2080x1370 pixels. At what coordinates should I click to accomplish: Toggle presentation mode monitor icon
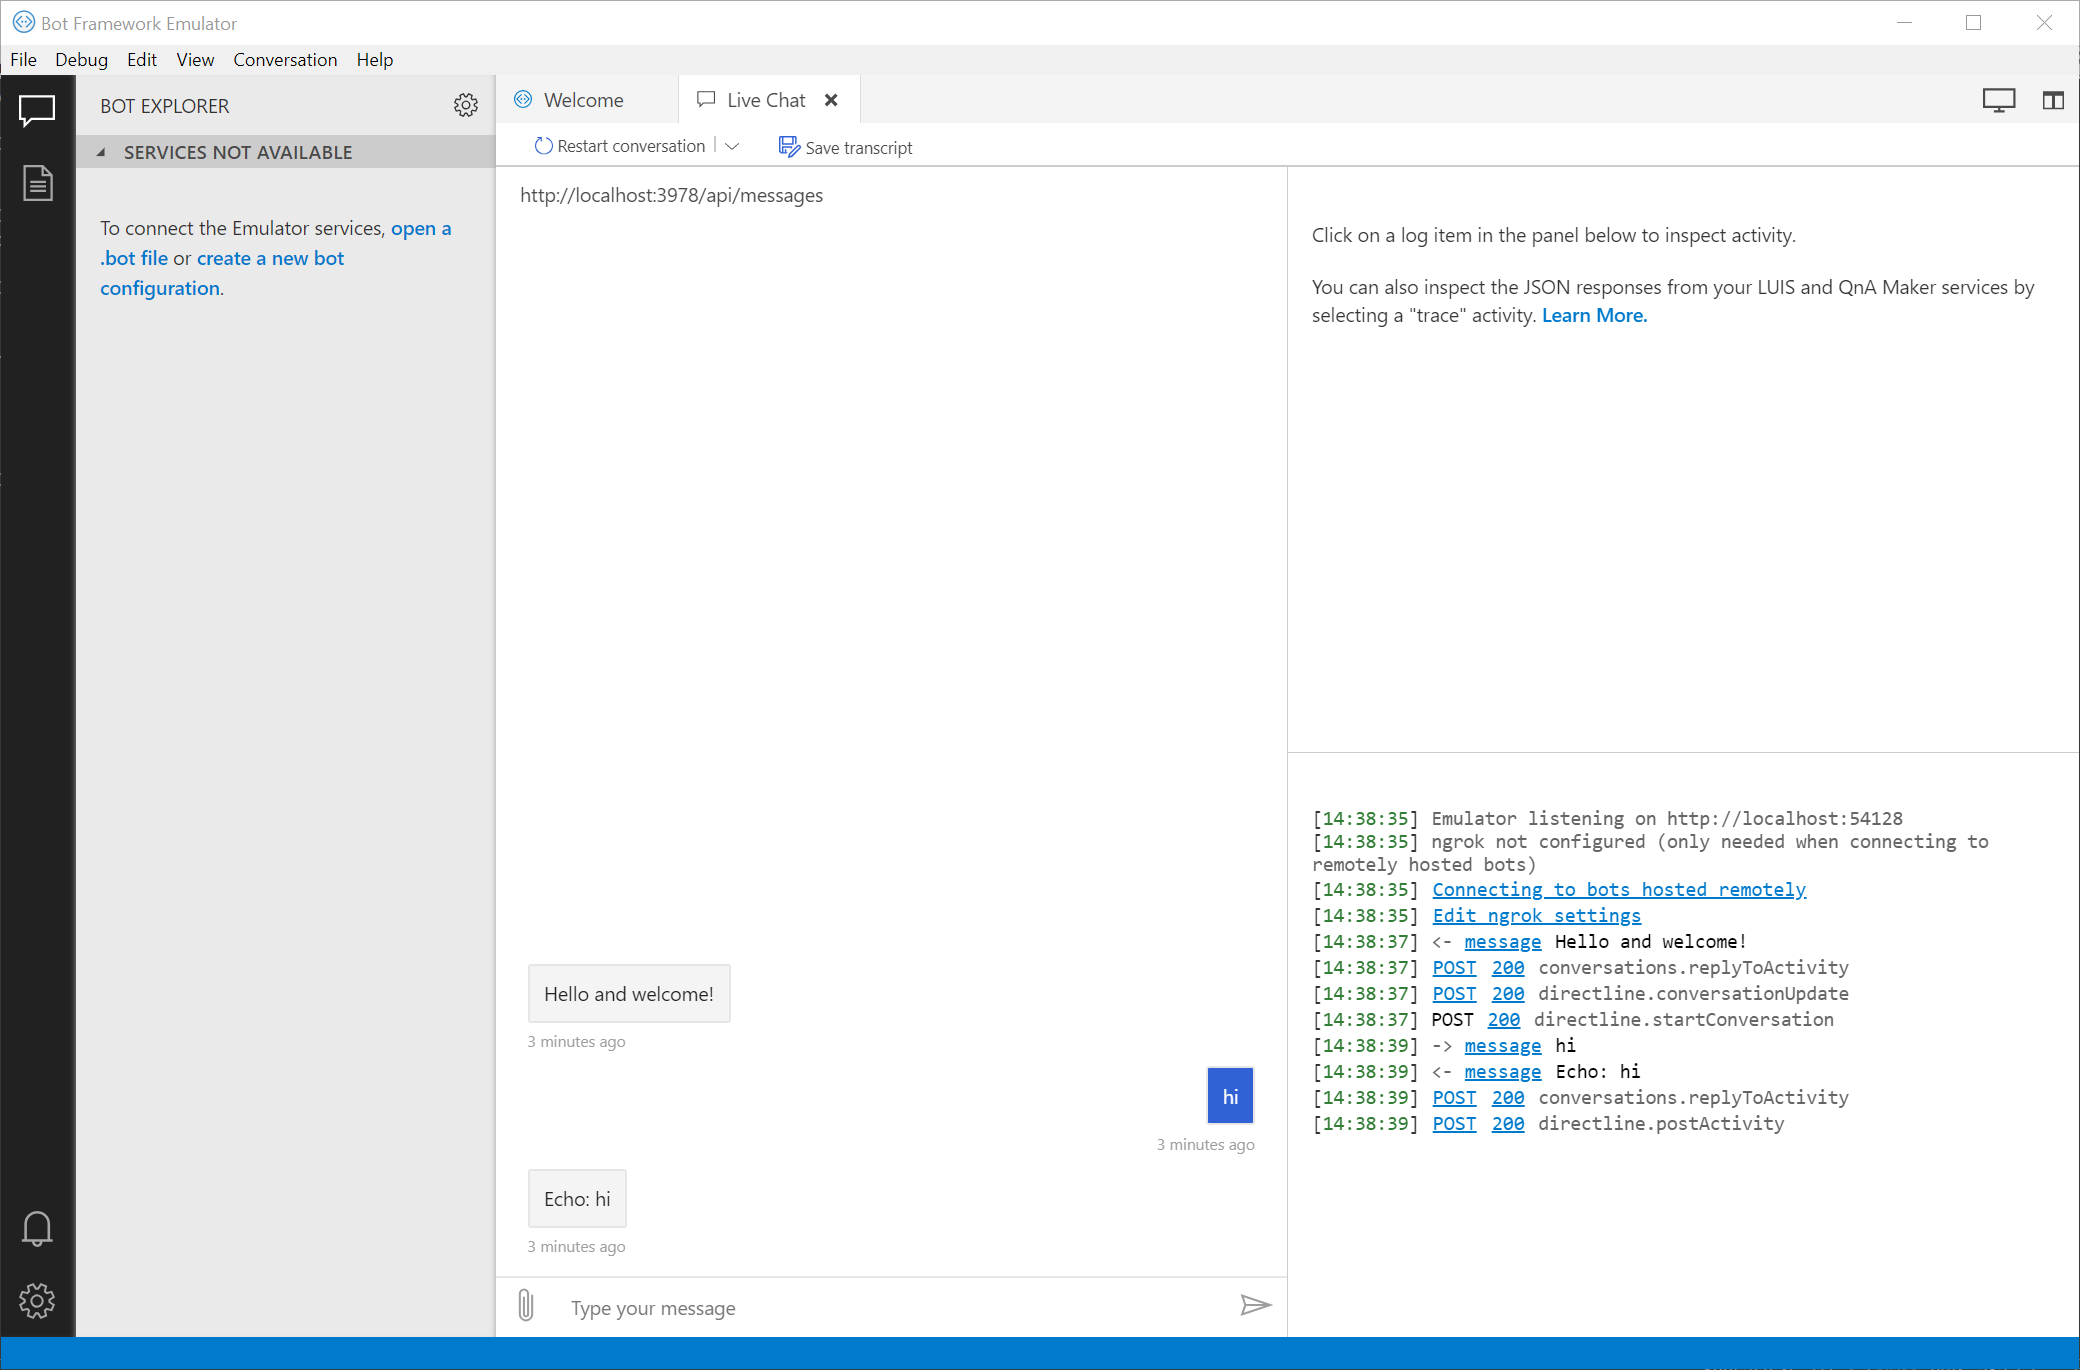pos(1998,100)
